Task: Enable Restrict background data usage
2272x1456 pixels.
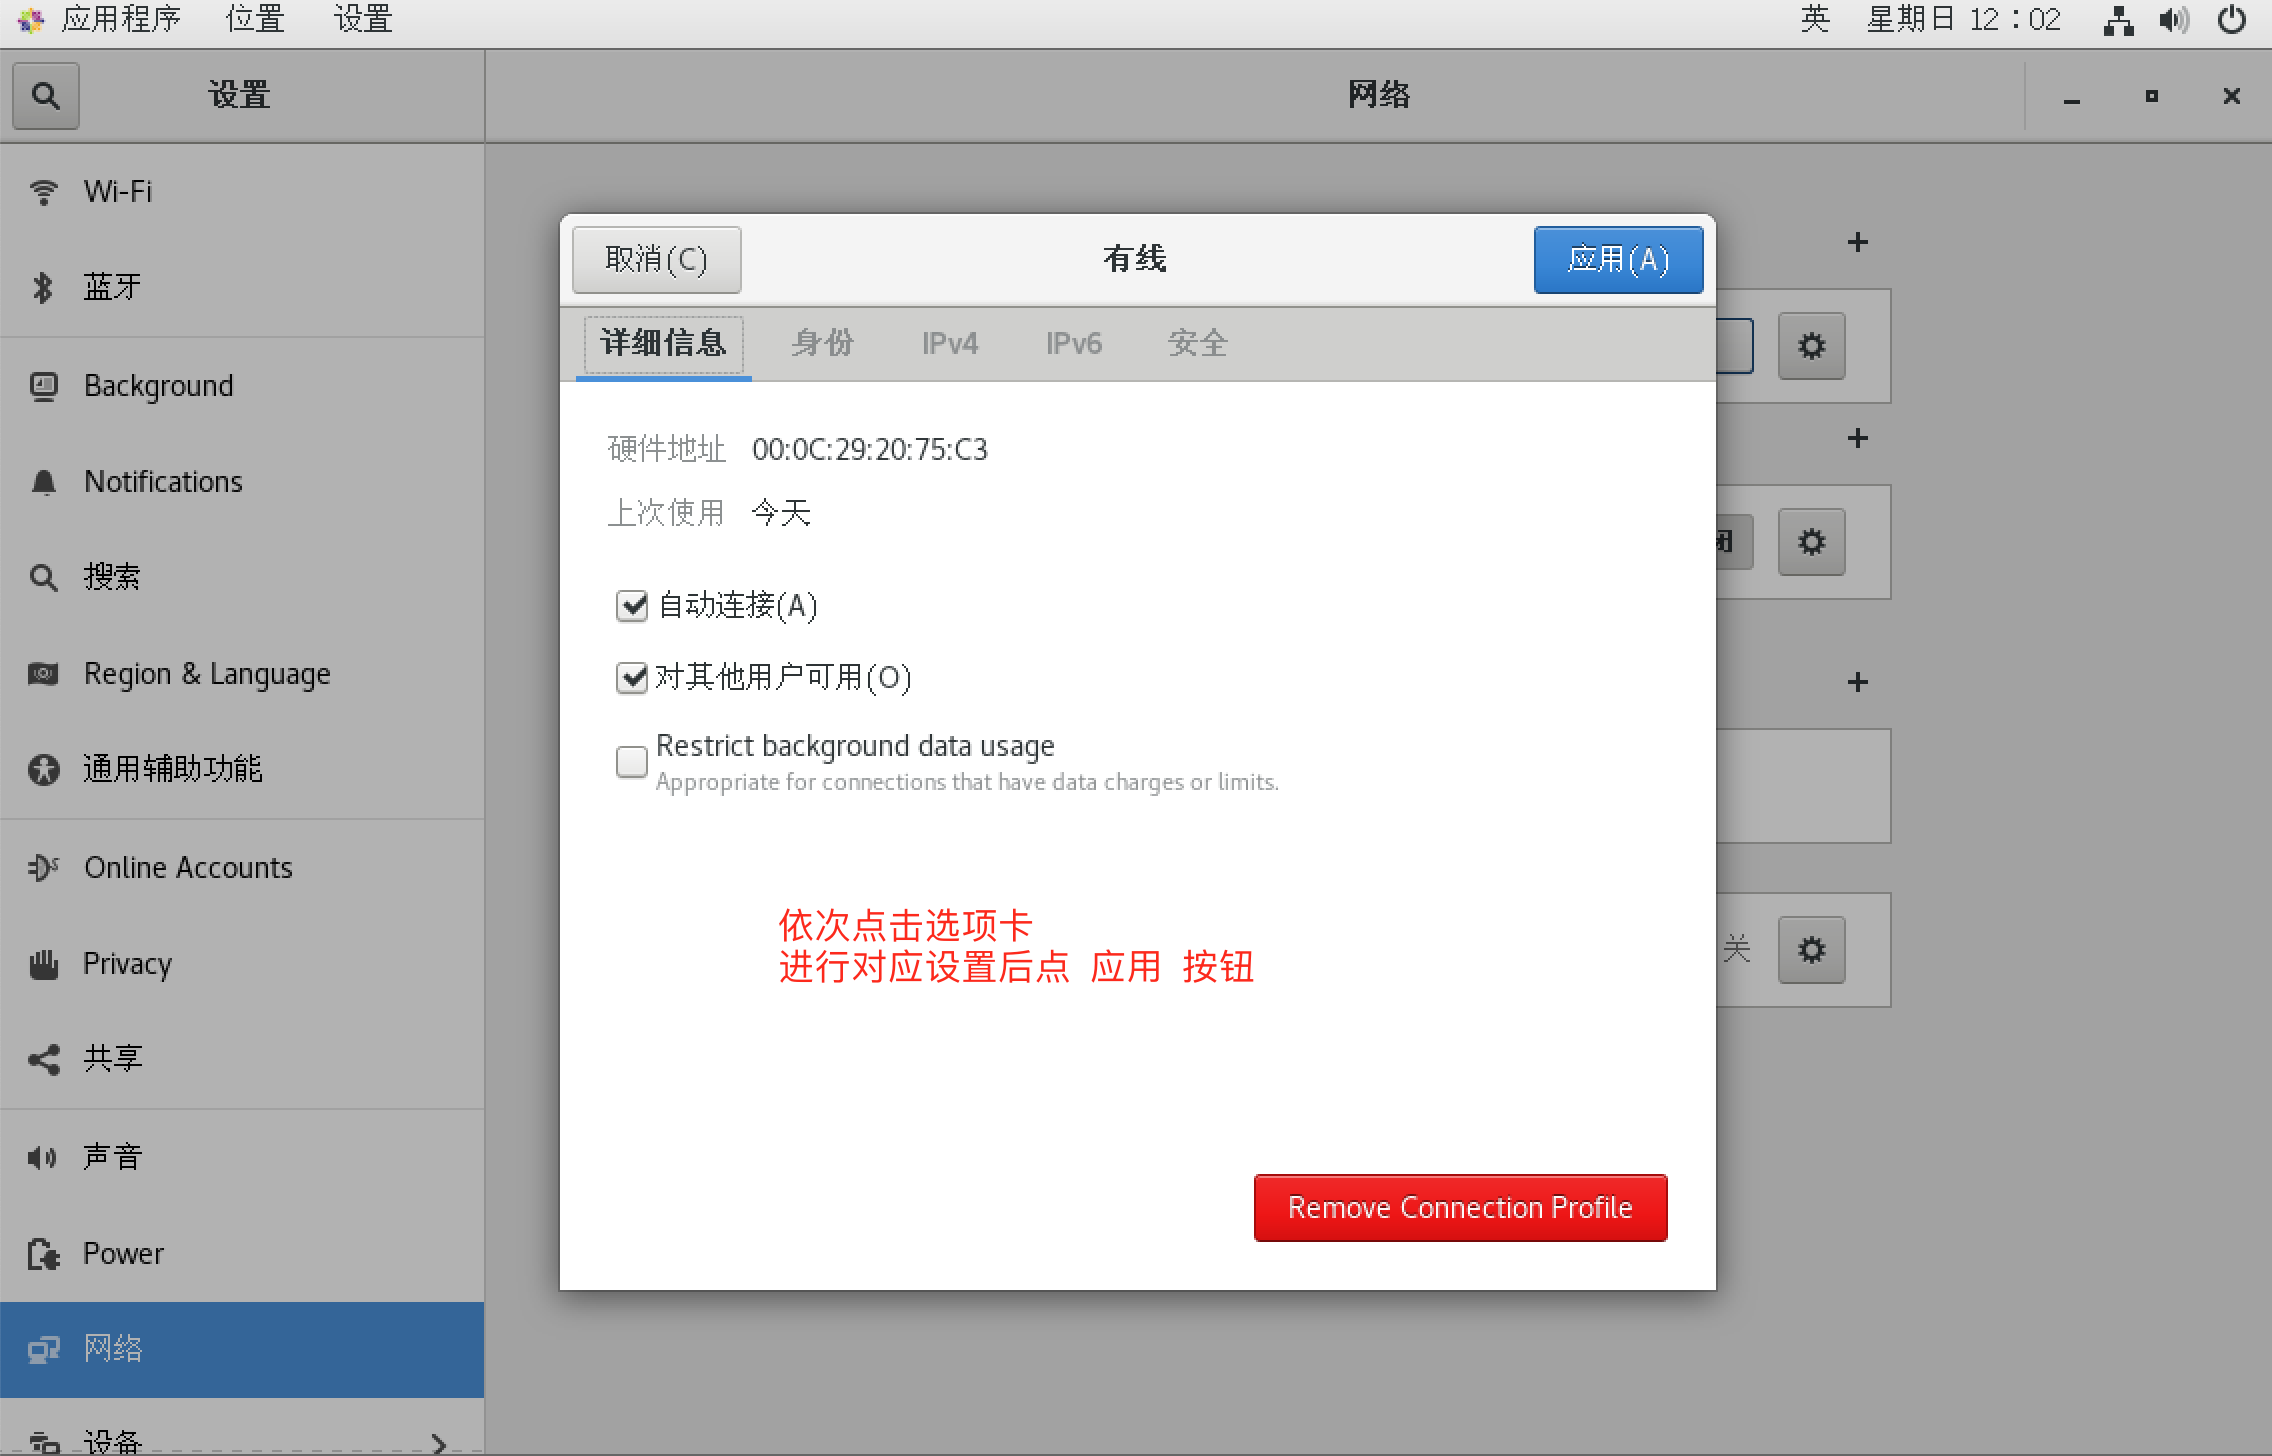Action: point(632,762)
